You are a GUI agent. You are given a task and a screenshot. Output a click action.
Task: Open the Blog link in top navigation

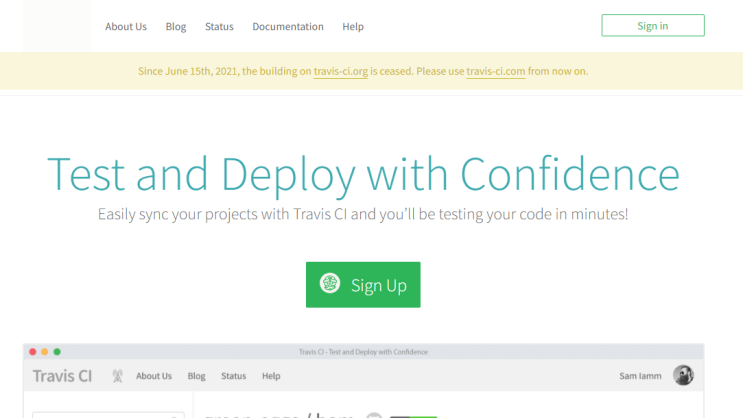176,27
